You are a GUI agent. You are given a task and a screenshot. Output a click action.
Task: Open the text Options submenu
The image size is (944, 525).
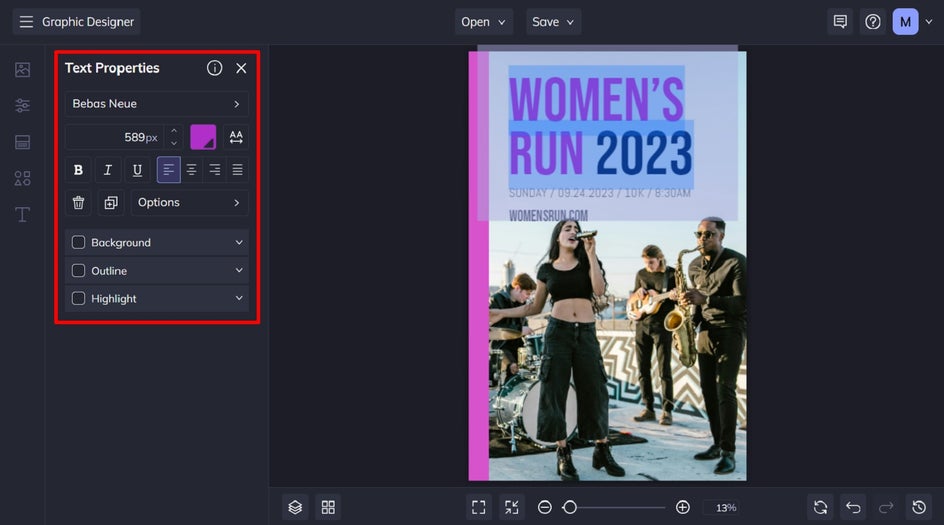tap(190, 202)
